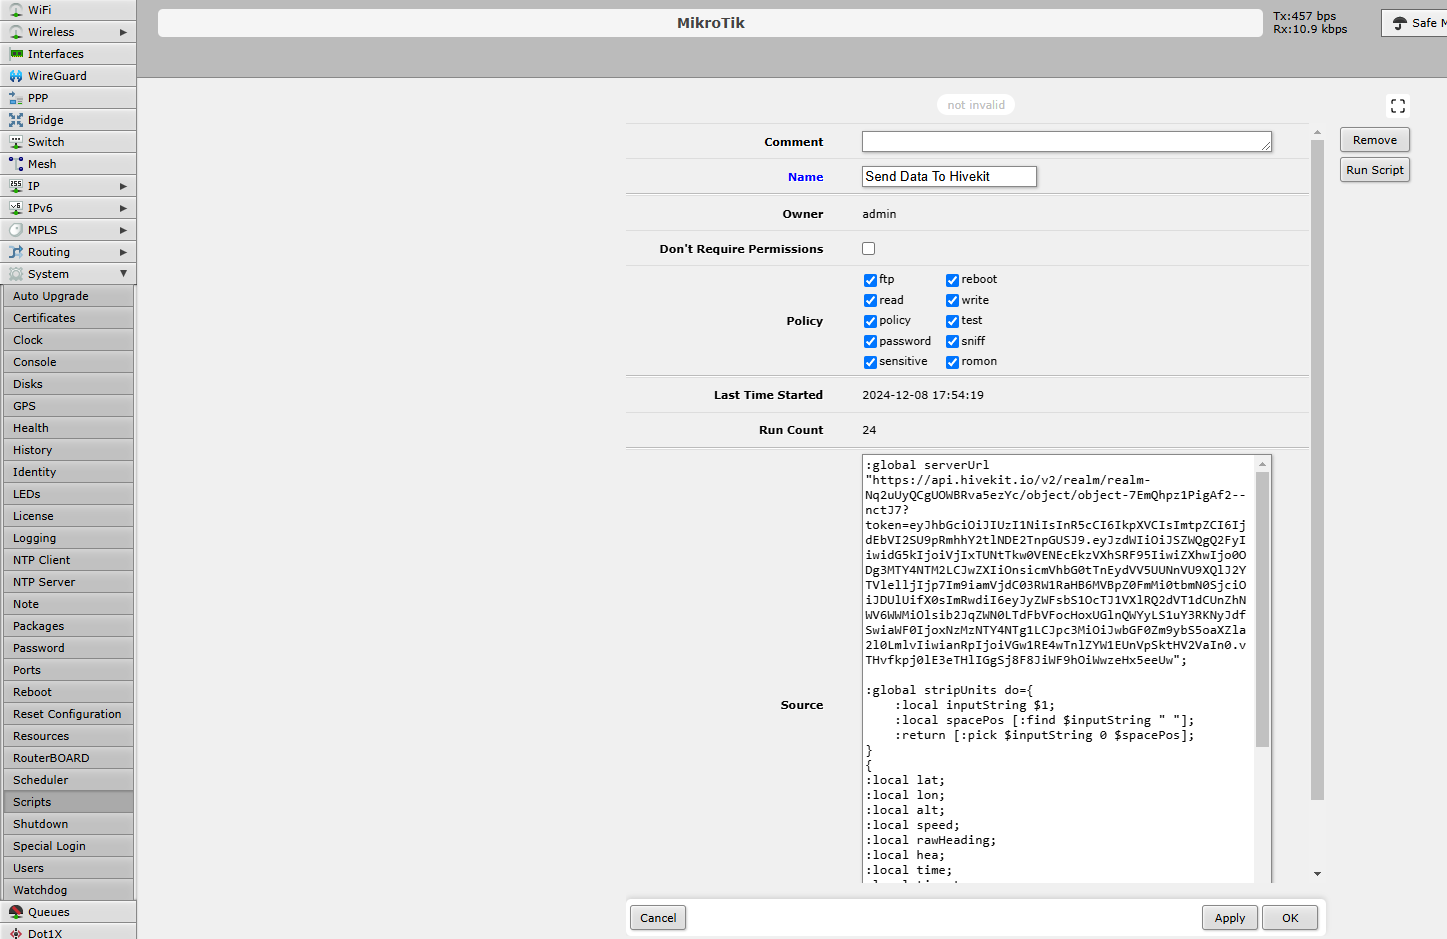This screenshot has width=1447, height=939.
Task: Open NTP Client menu item
Action: [x=68, y=560]
